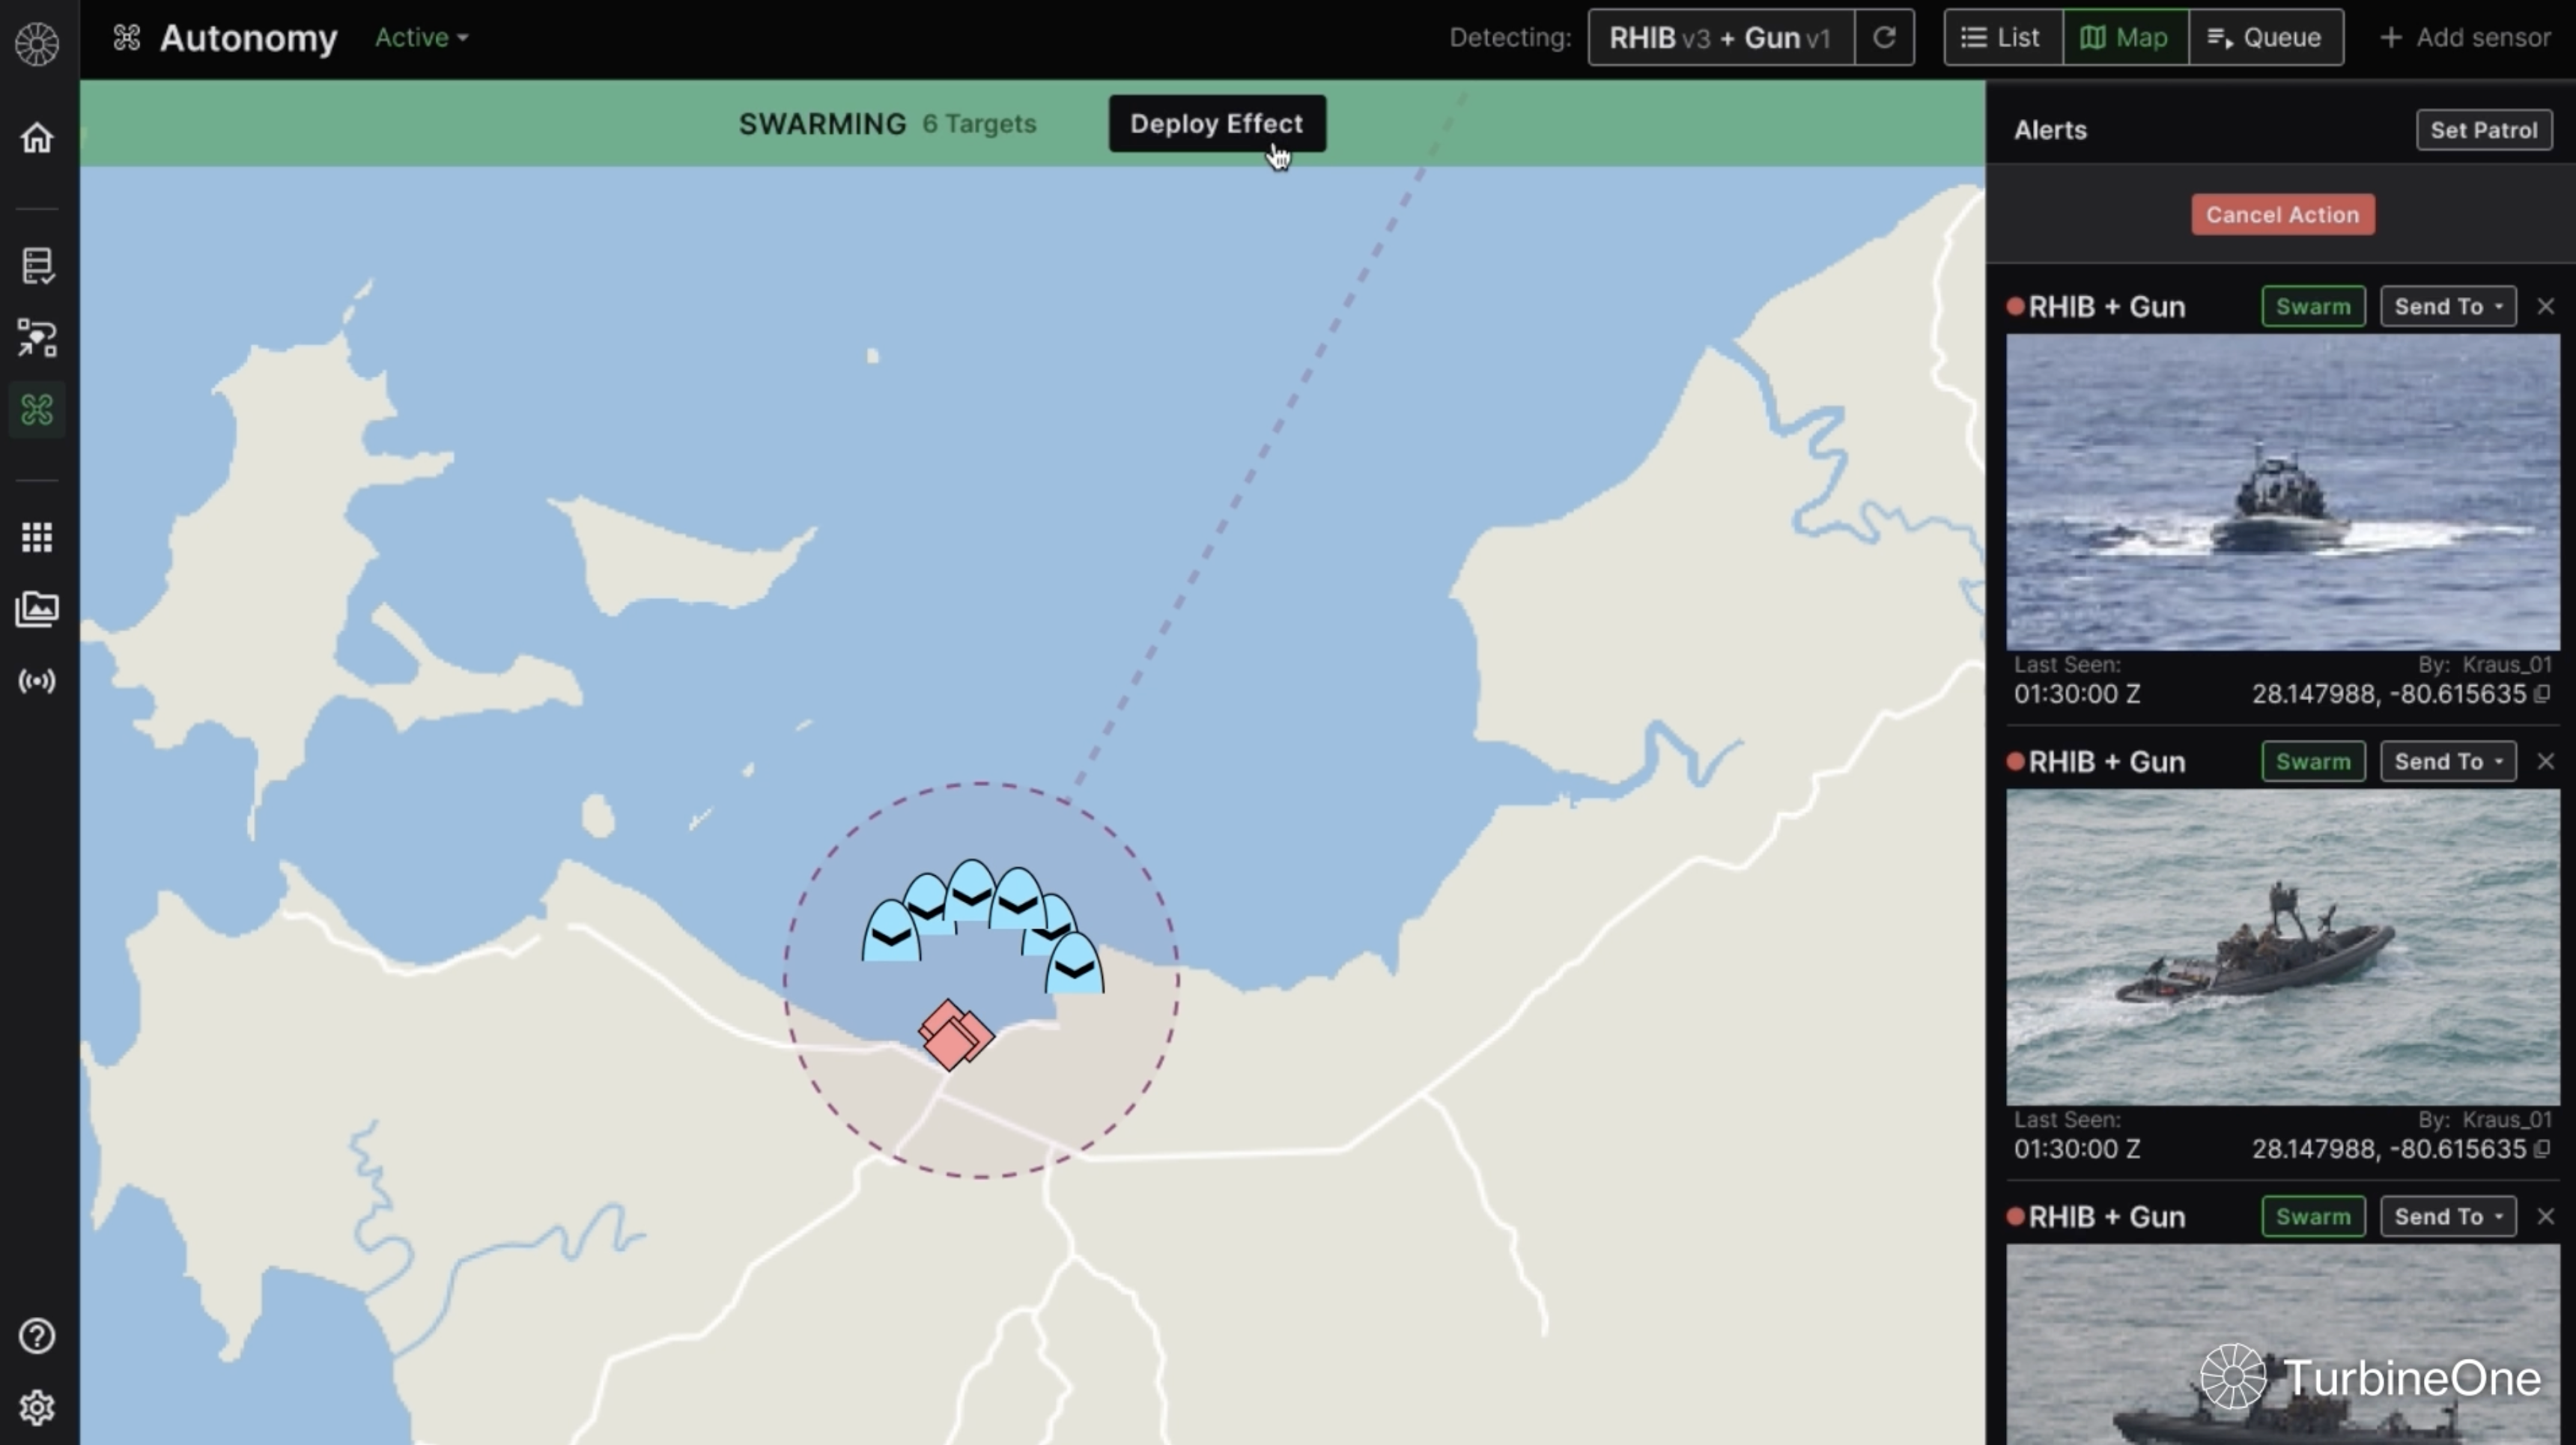
Task: Click the red Cancel Action button
Action: pos(2282,215)
